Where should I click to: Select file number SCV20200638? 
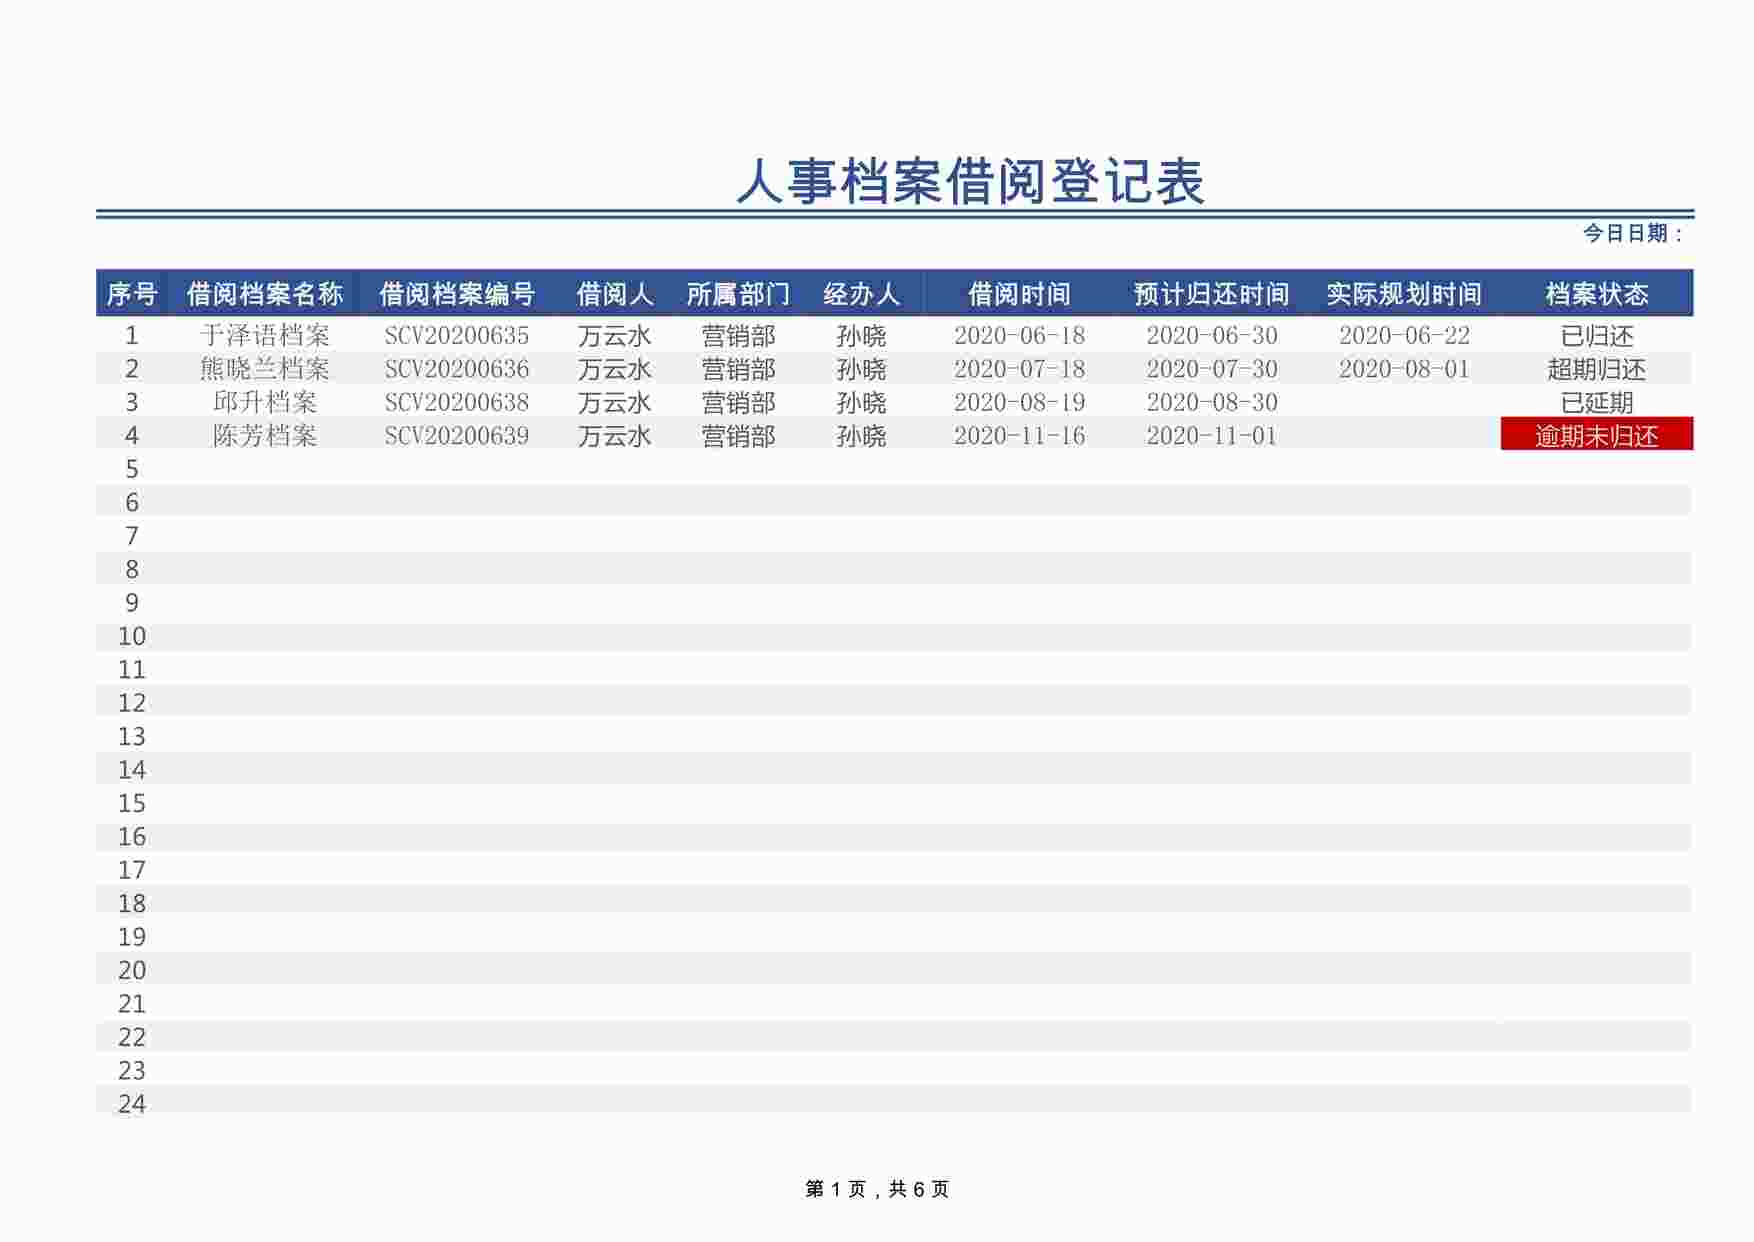[457, 402]
